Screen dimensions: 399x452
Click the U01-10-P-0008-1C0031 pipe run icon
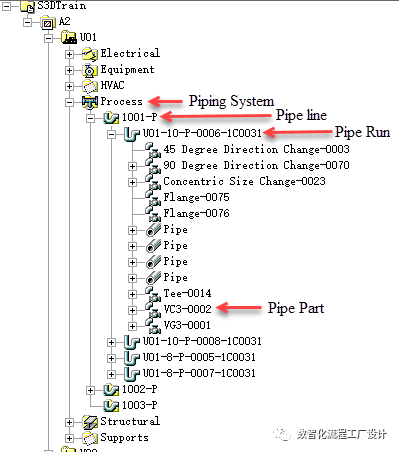pyautogui.click(x=132, y=342)
